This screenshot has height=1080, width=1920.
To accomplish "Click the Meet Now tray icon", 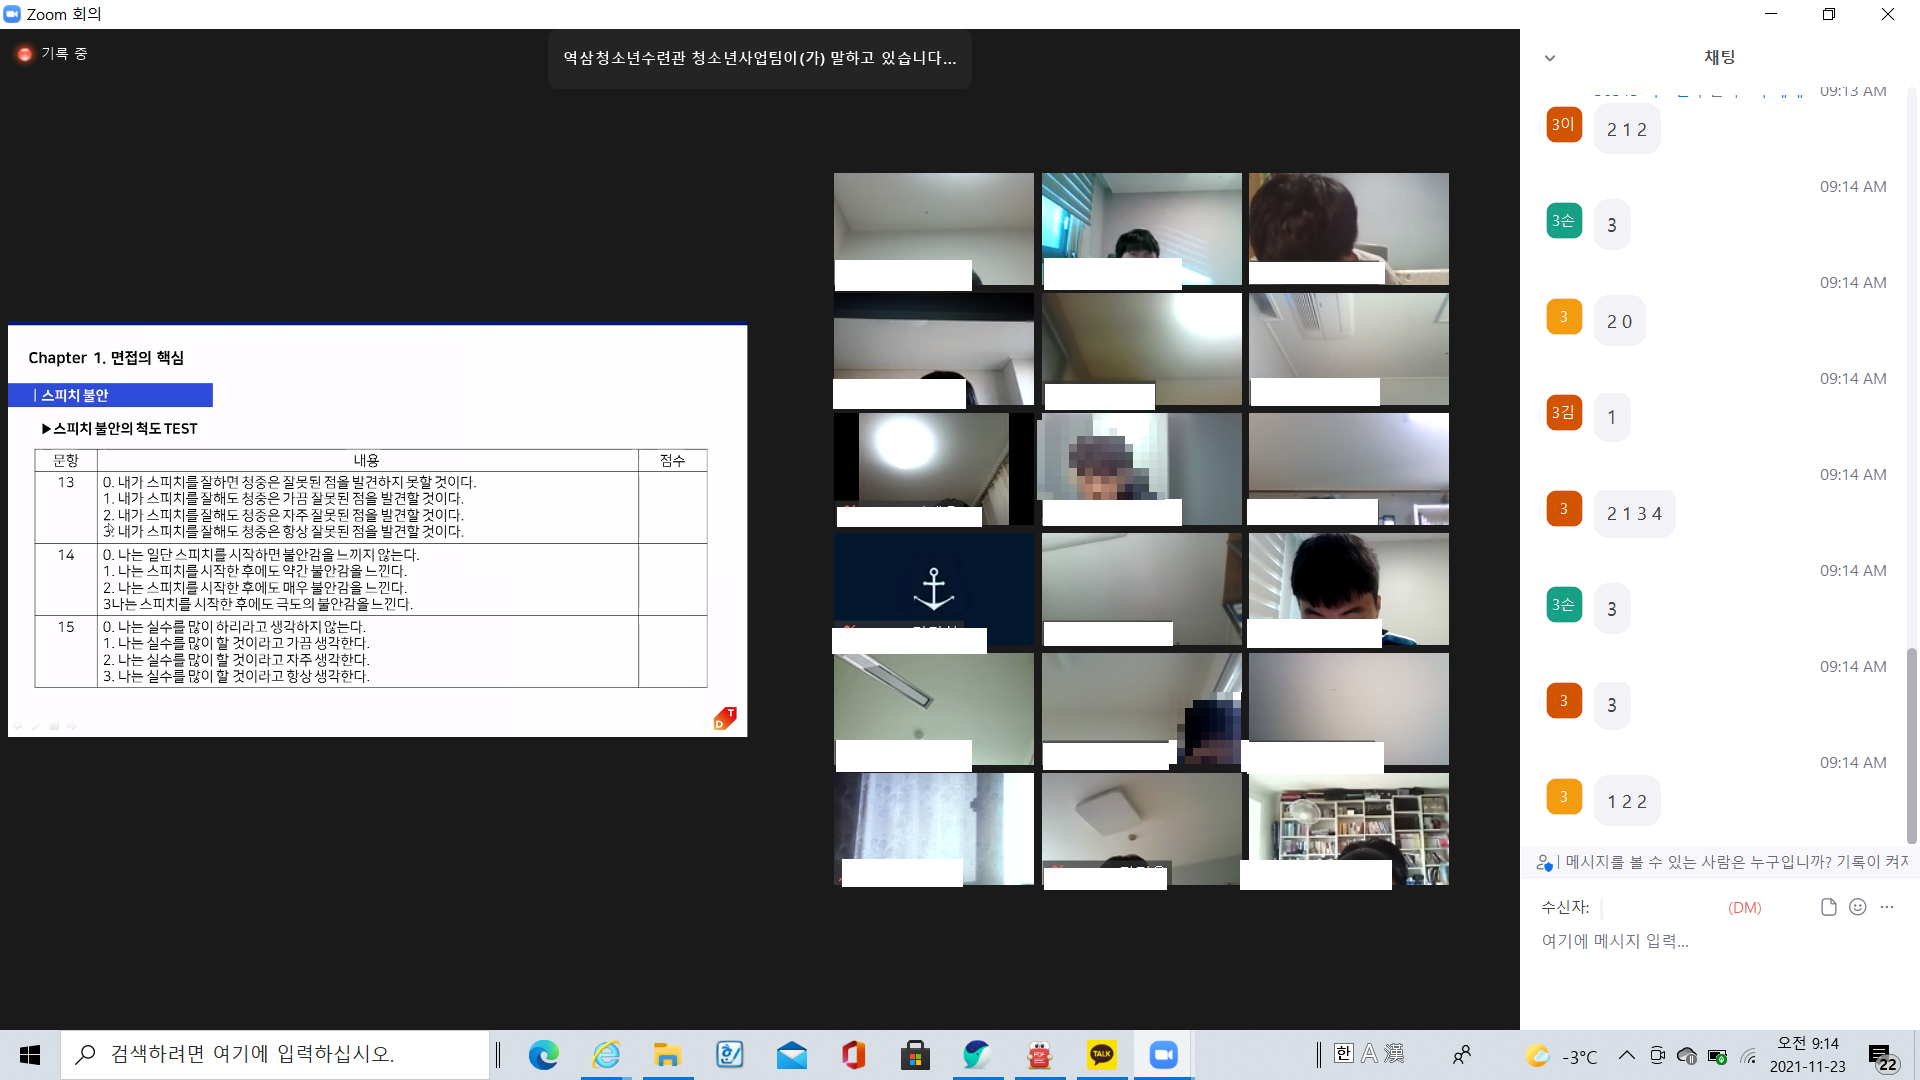I will (x=1657, y=1055).
